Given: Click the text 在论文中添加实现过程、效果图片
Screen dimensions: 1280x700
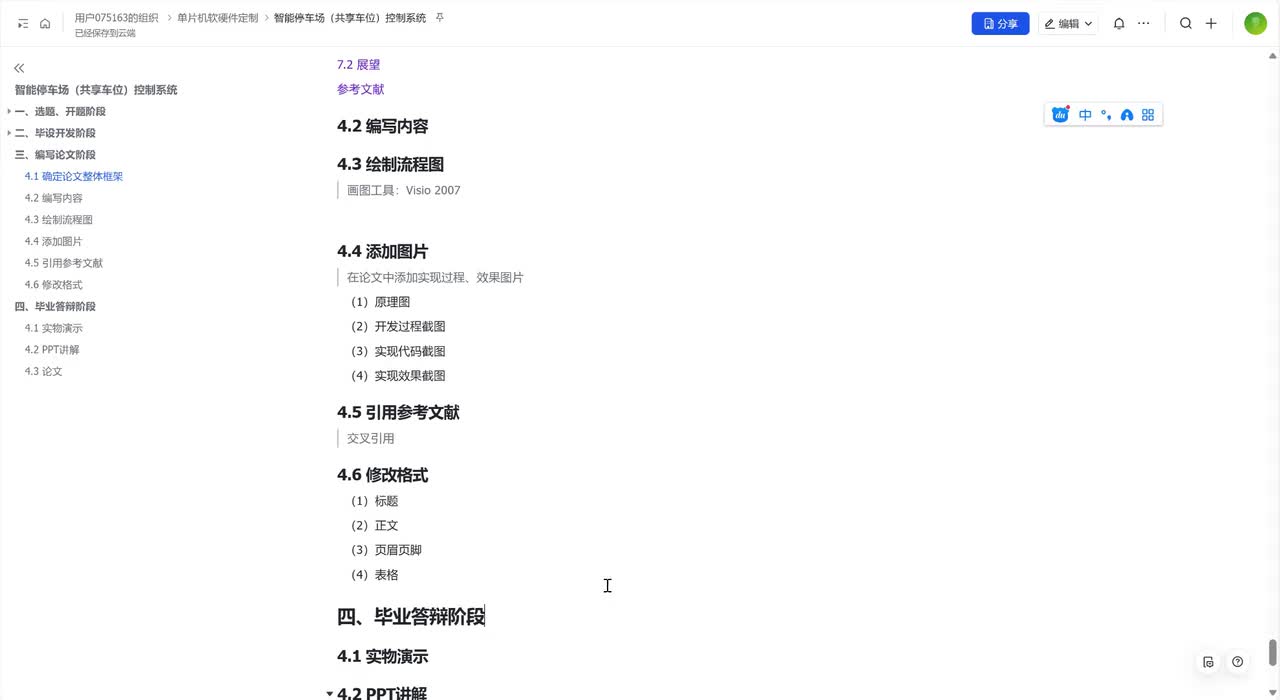Looking at the screenshot, I should 435,278.
